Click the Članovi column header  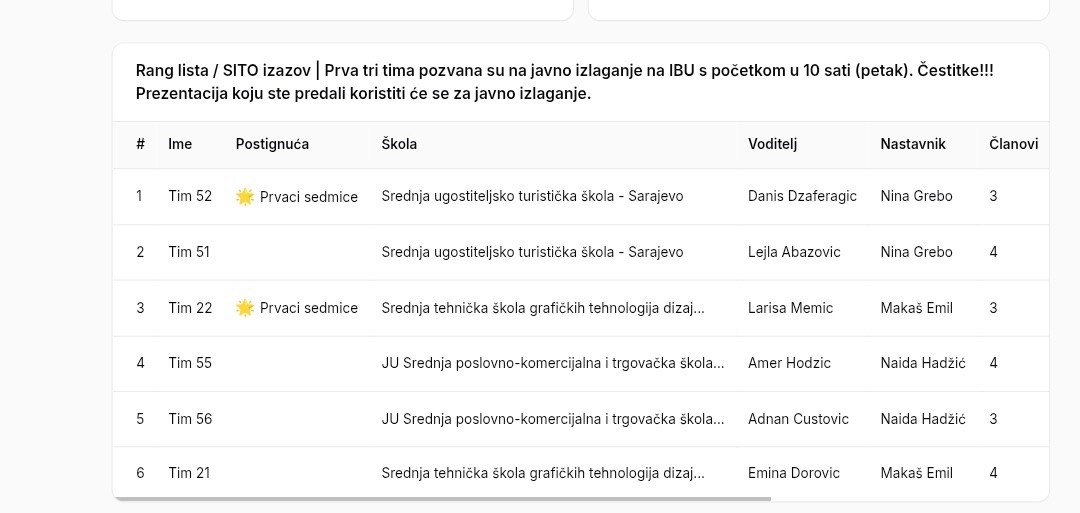[x=1013, y=144]
